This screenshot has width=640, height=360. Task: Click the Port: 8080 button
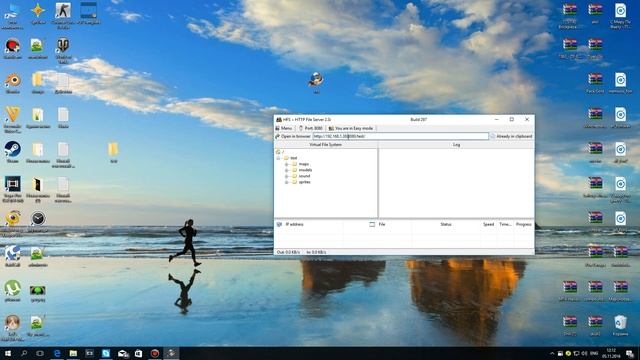(x=311, y=128)
